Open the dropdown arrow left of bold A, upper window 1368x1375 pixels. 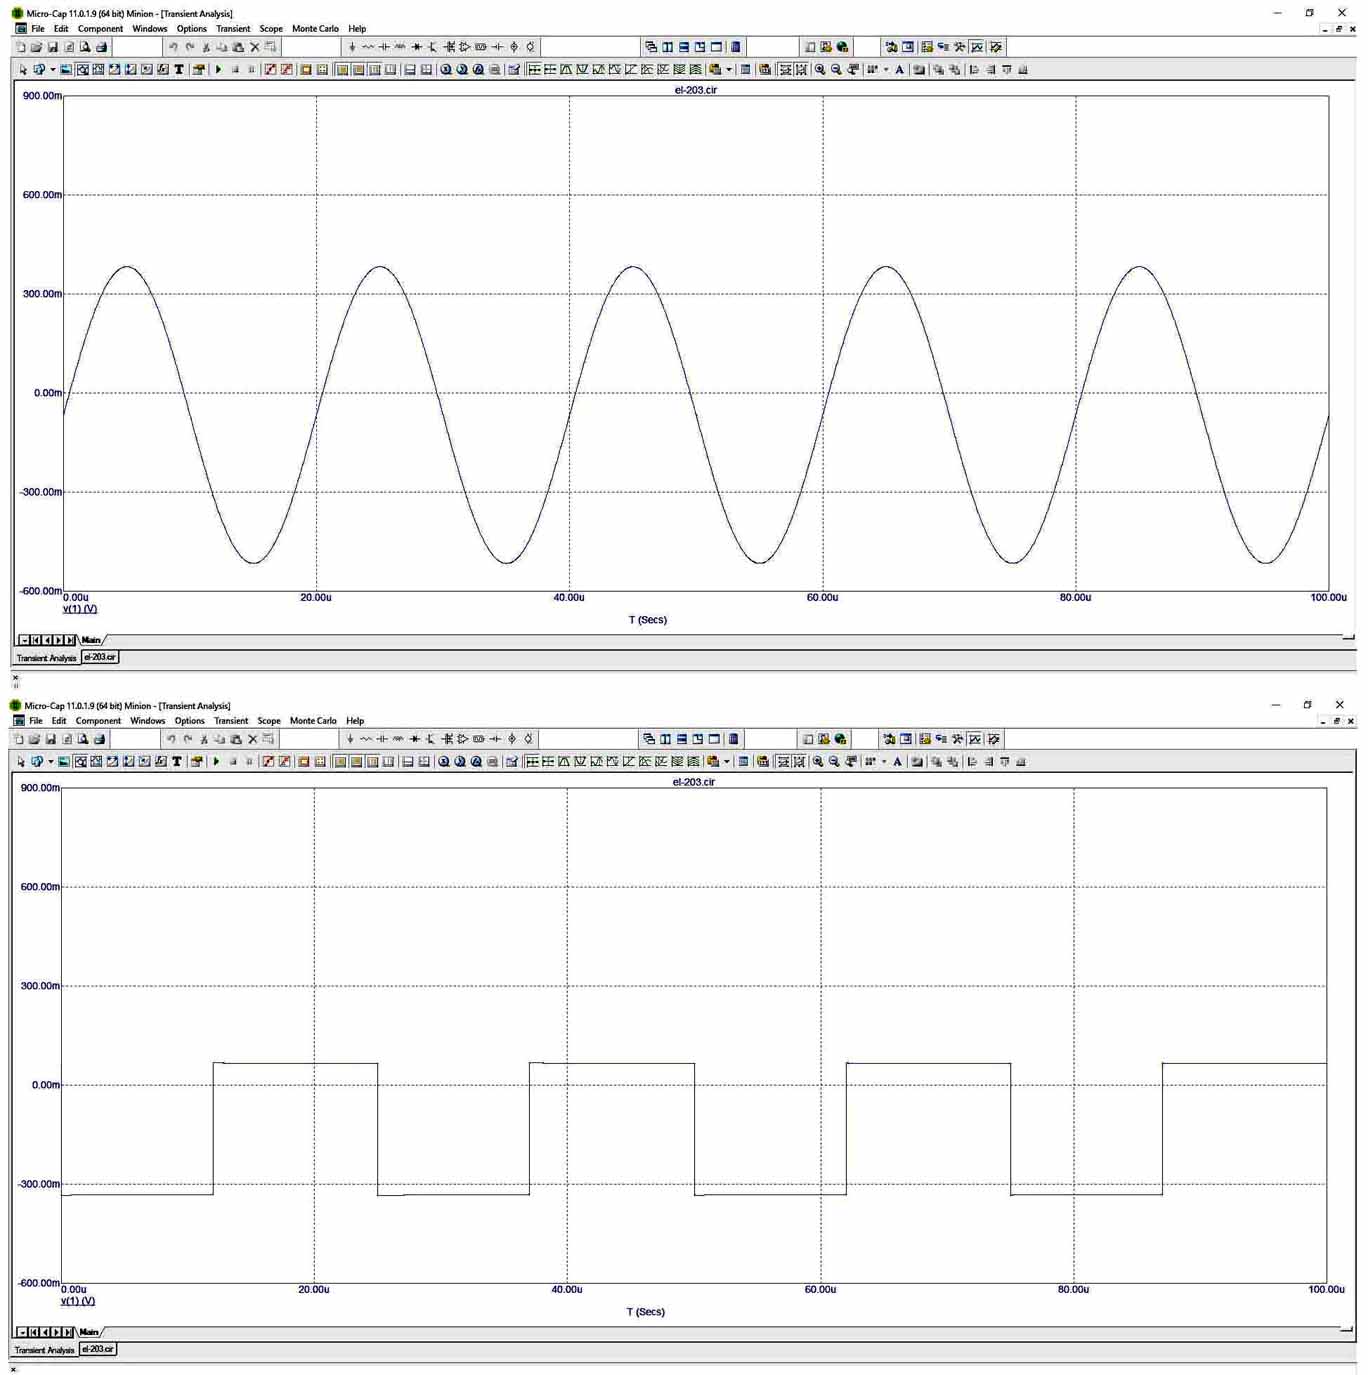coord(885,70)
